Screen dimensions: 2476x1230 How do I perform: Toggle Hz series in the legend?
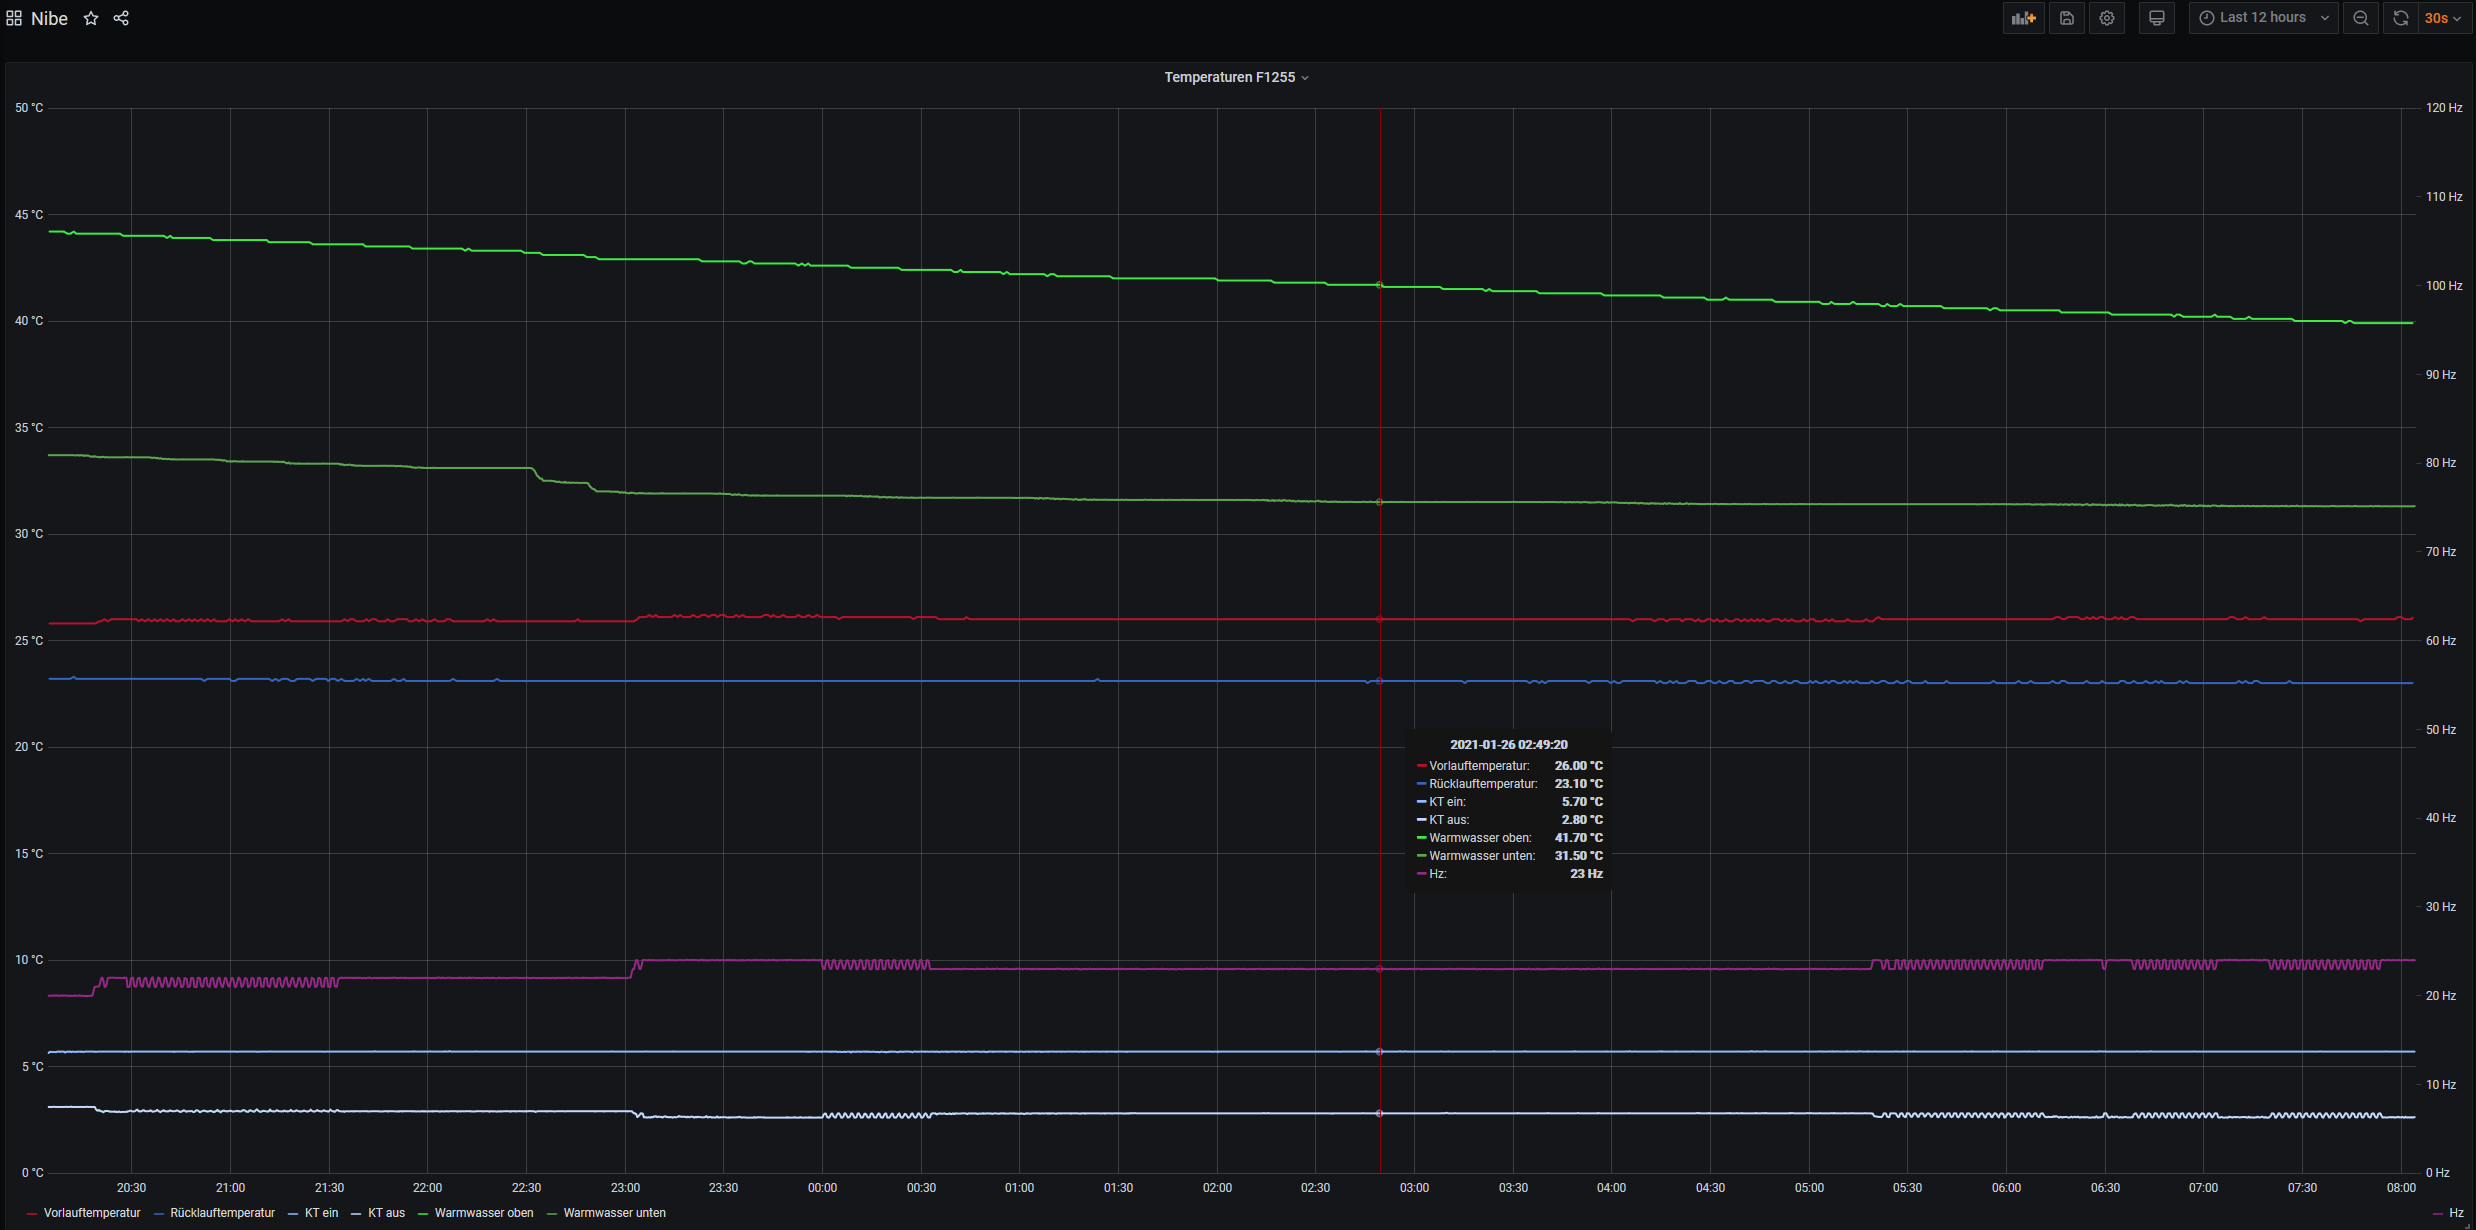pos(2456,1213)
